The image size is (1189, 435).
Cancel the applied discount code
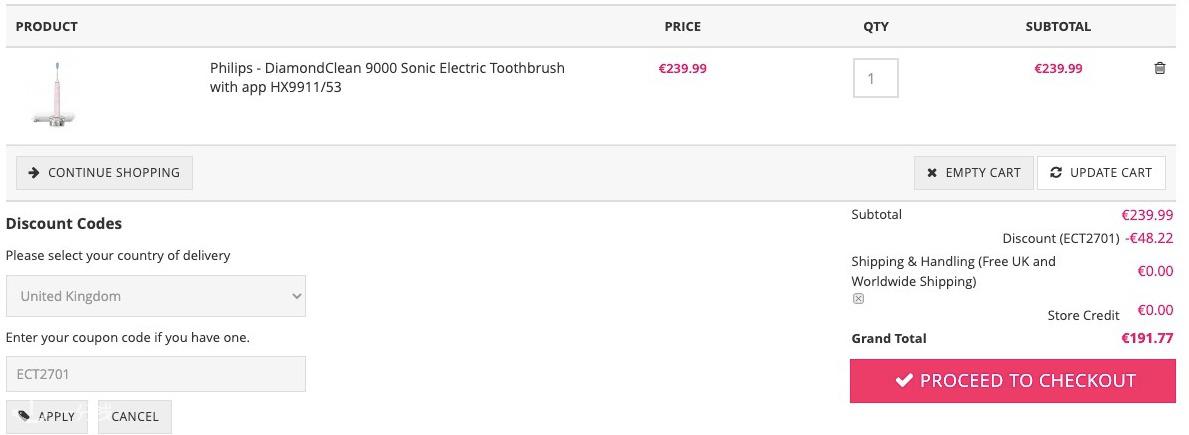click(x=135, y=417)
